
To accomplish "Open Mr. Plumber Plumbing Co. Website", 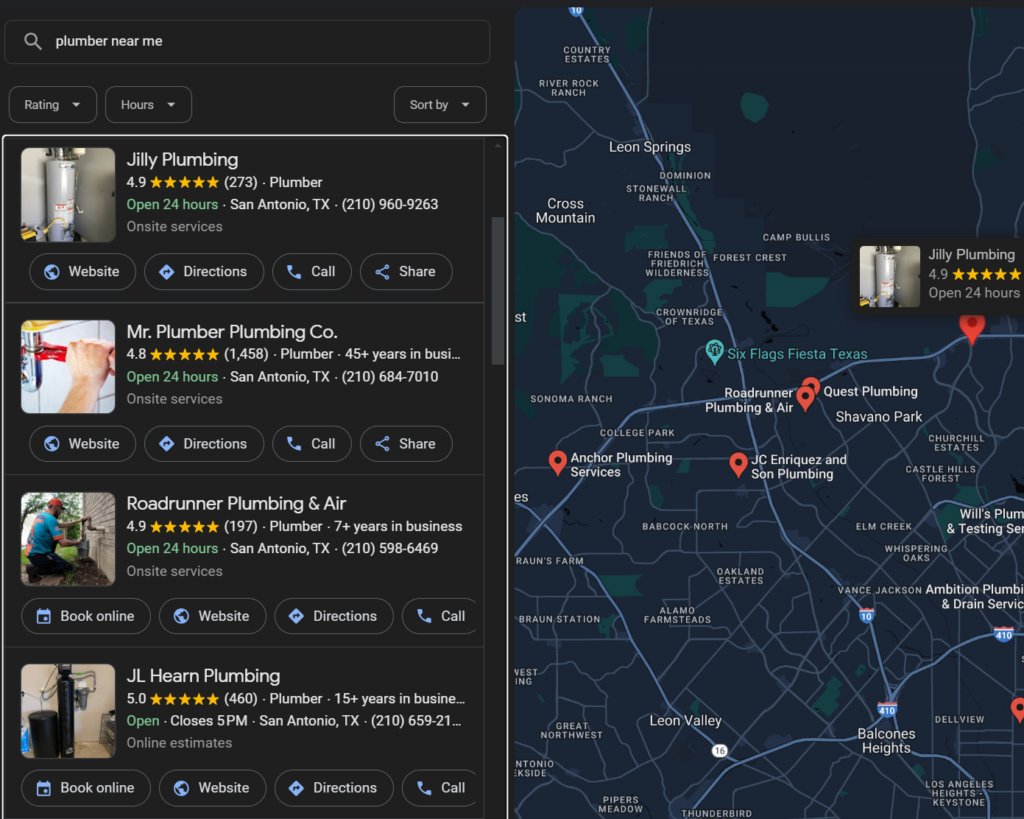I will pos(82,444).
